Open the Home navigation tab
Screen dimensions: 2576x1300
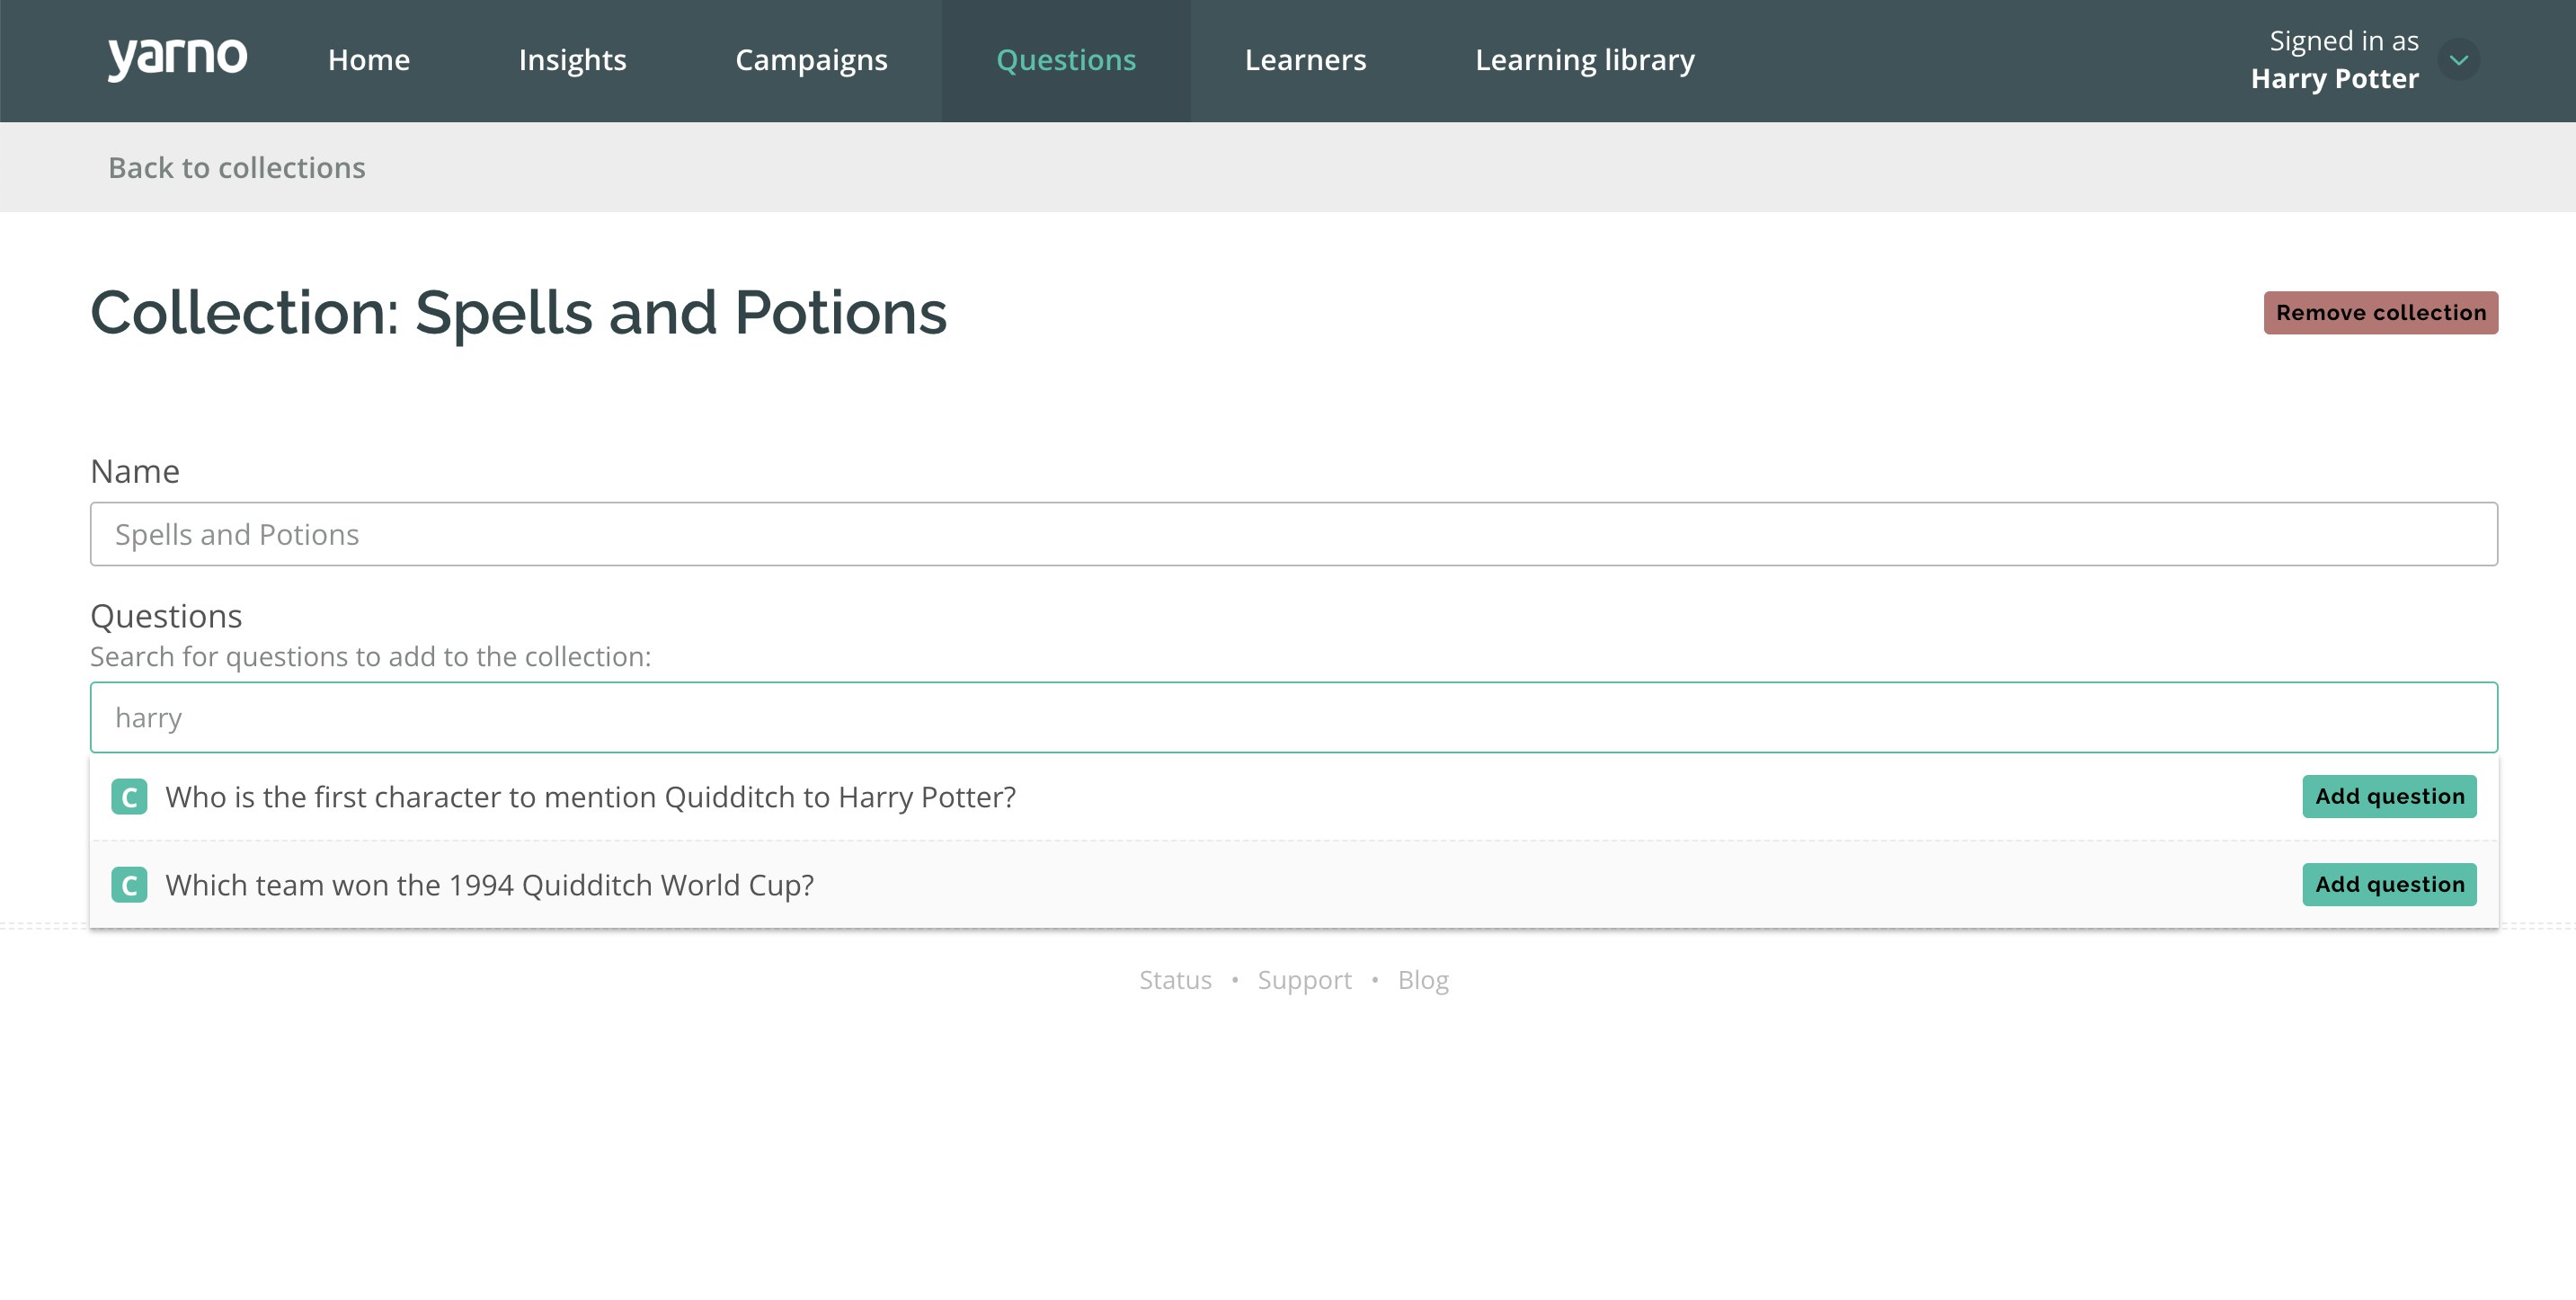point(368,59)
